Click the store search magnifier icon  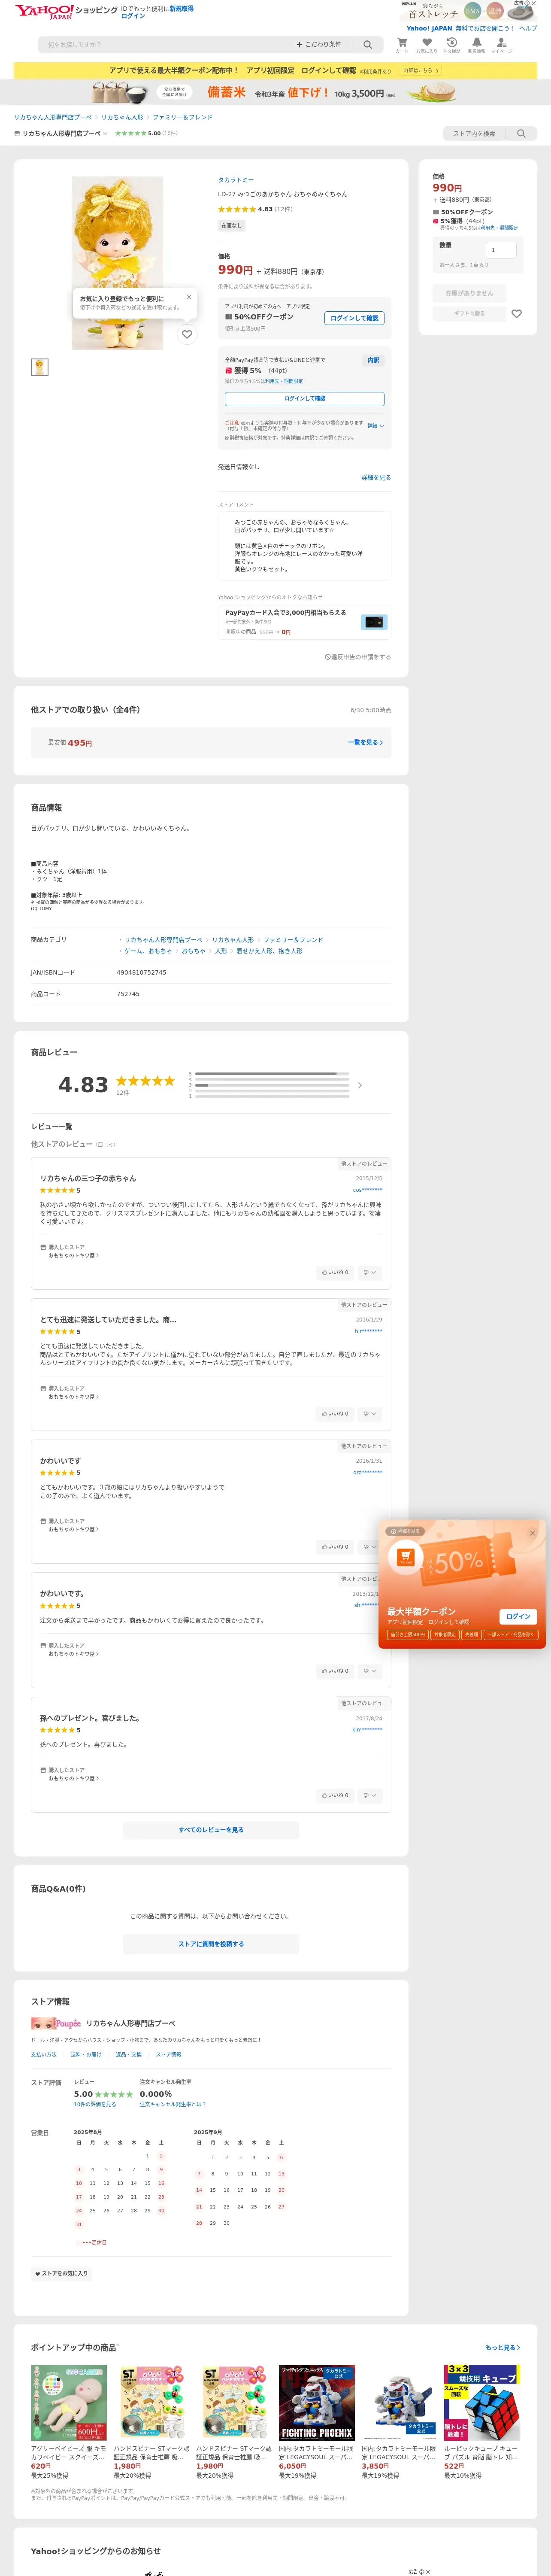point(521,134)
